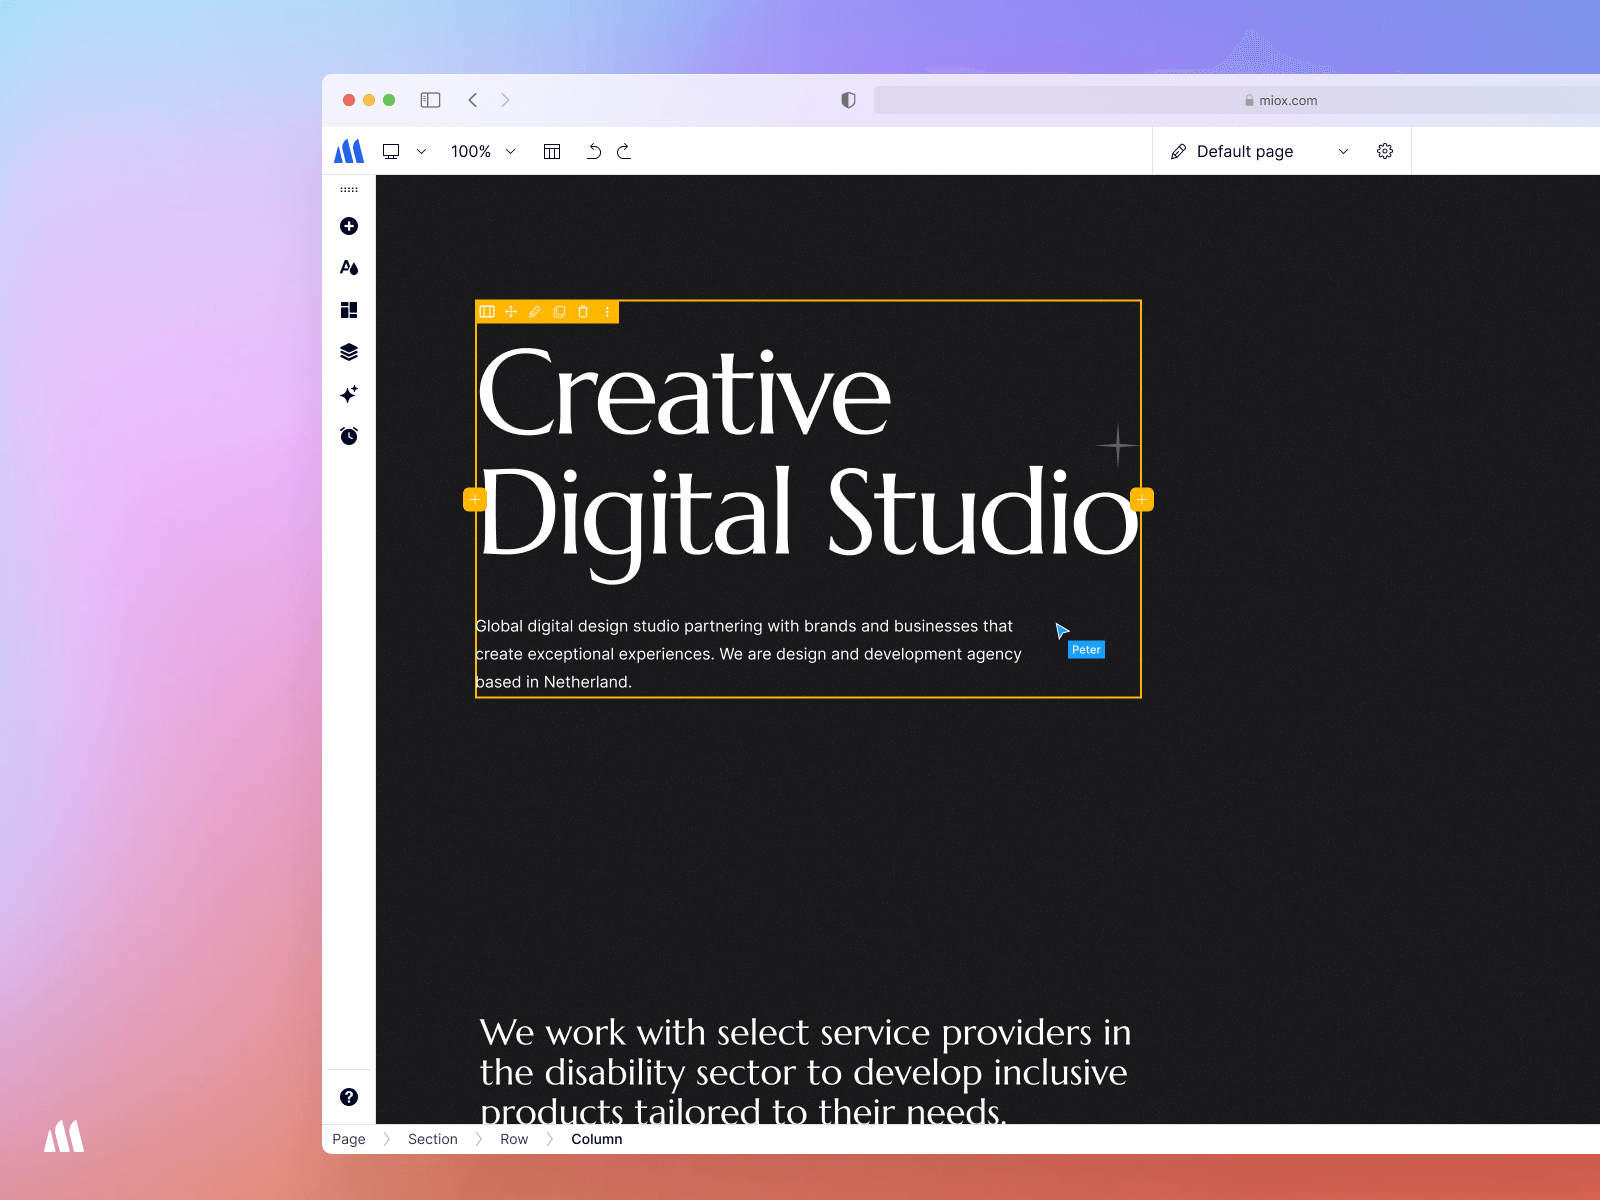Toggle the browser sidebar

click(430, 100)
